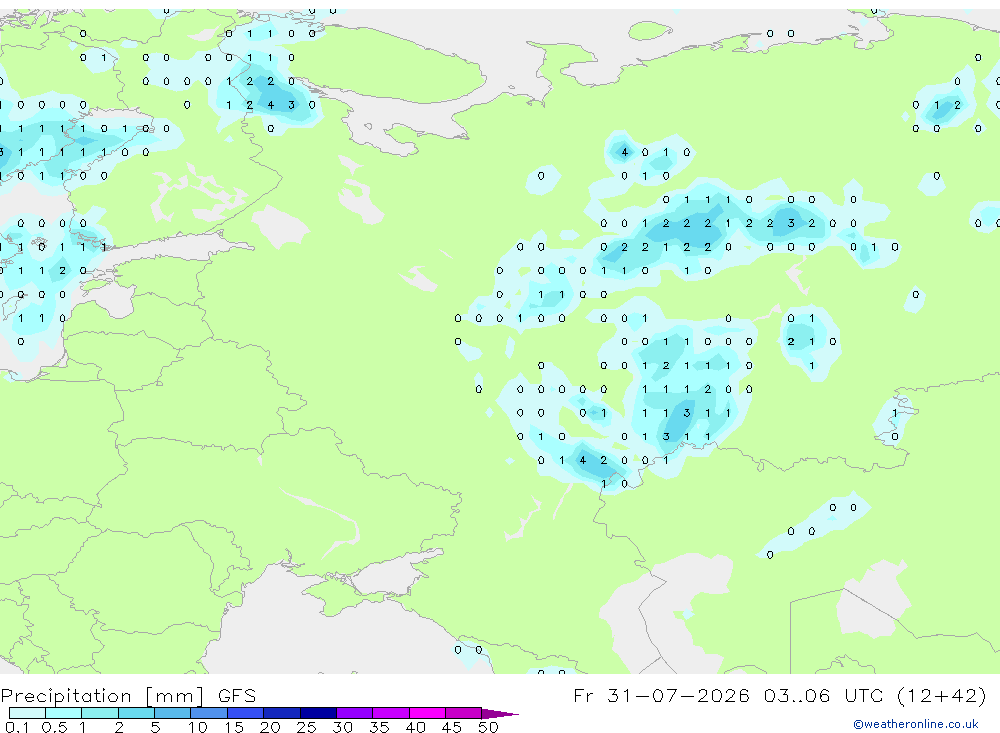
Task: Click the 'Precipitation [mm] GFS' title text
Action: (128, 695)
